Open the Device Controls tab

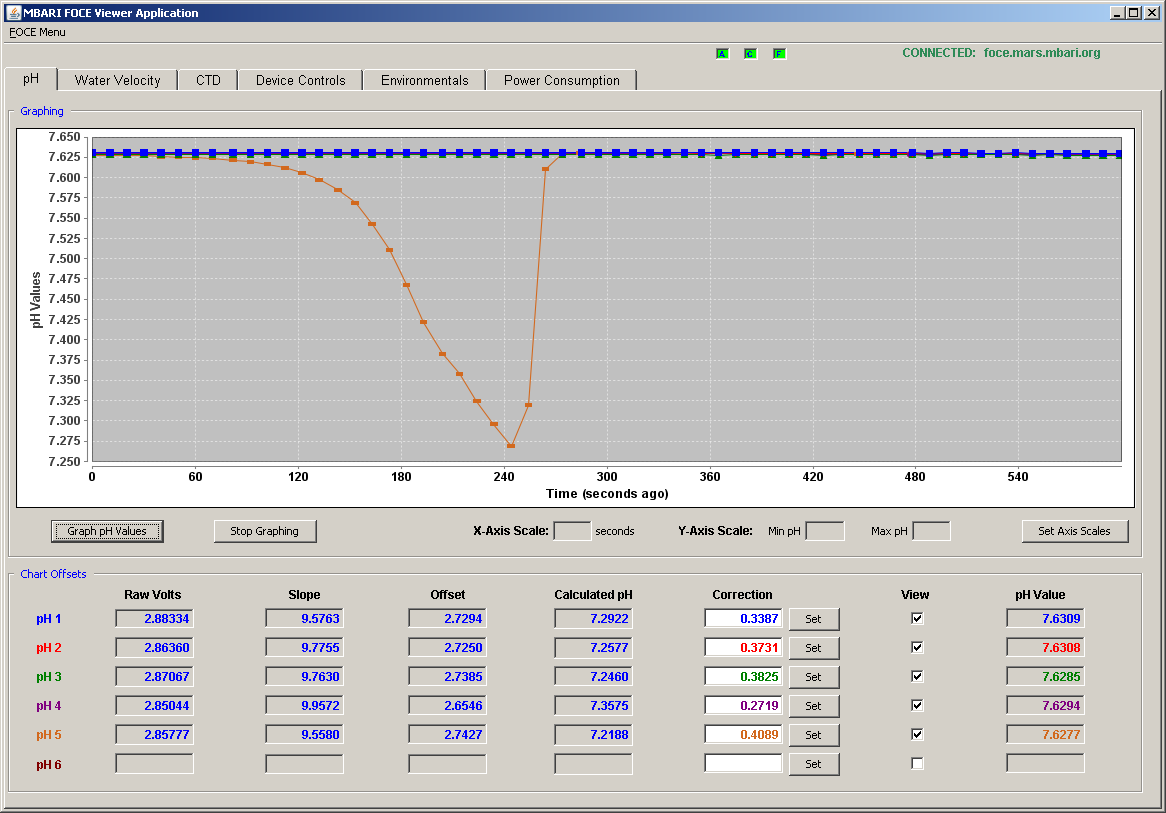click(x=300, y=80)
